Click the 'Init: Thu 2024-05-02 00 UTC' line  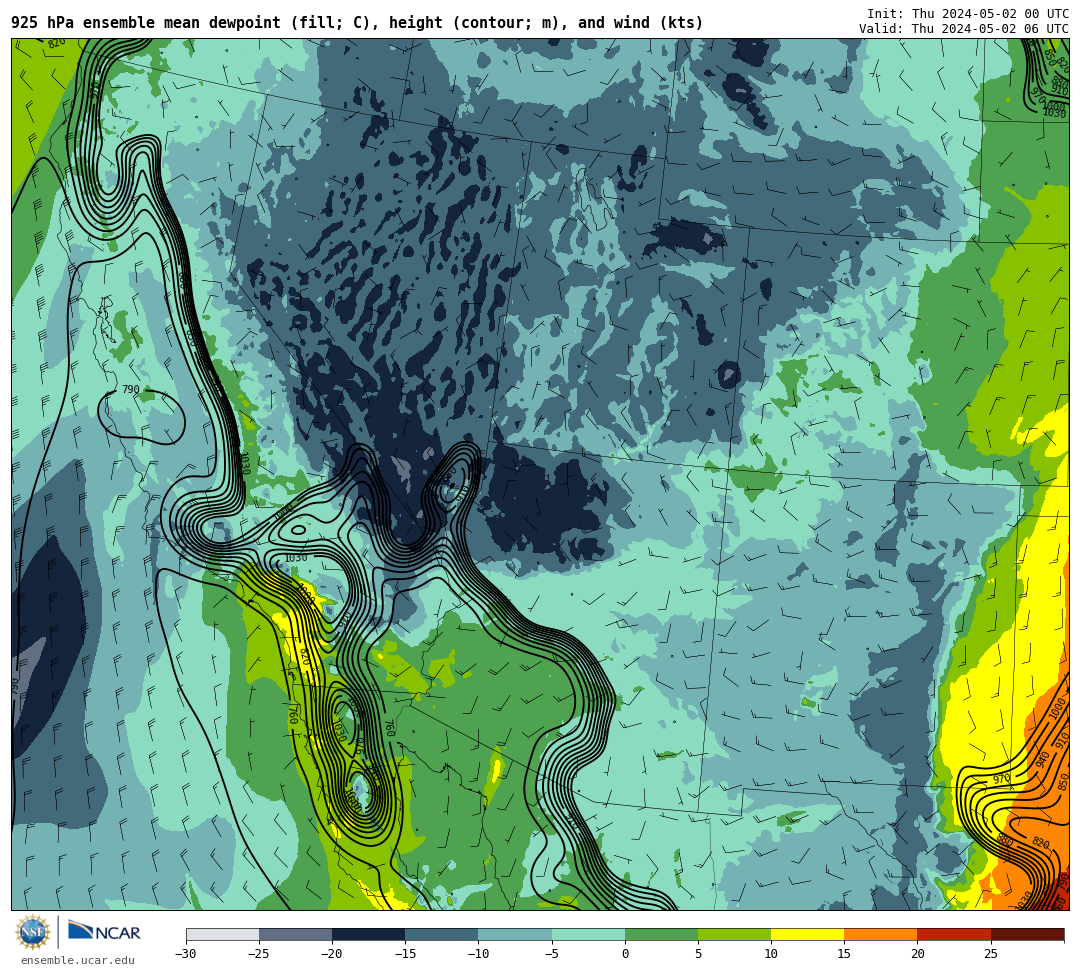click(968, 14)
